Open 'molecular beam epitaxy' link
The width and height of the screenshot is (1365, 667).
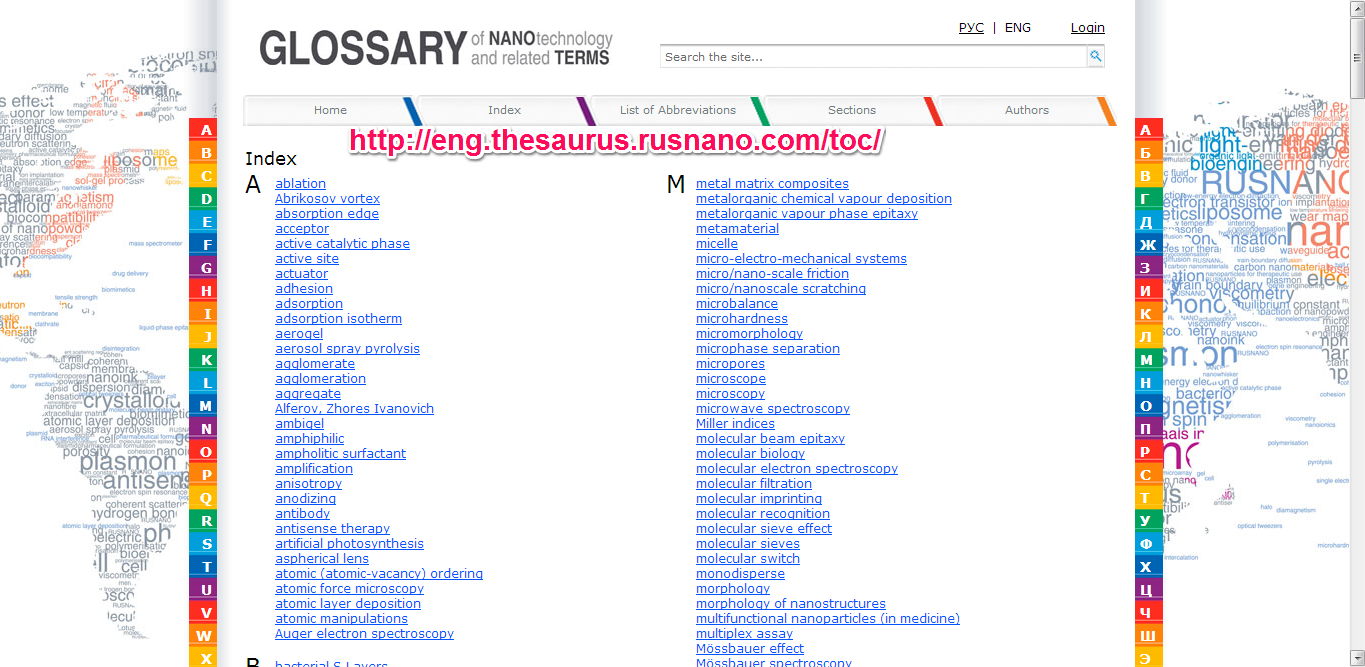tap(770, 439)
